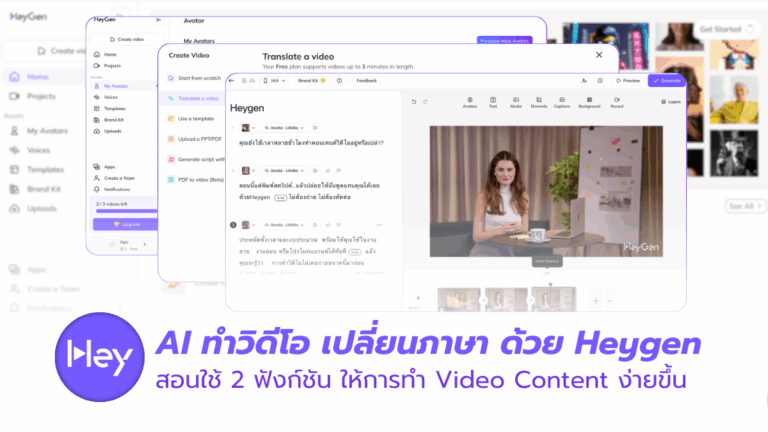
Task: Open the help icon next to Brand Kit
Action: click(x=339, y=80)
